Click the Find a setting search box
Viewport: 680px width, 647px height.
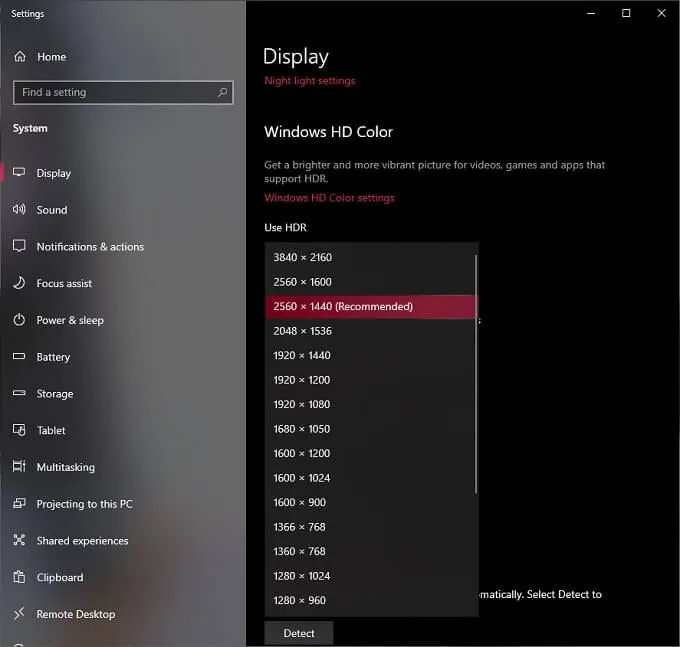click(x=123, y=92)
